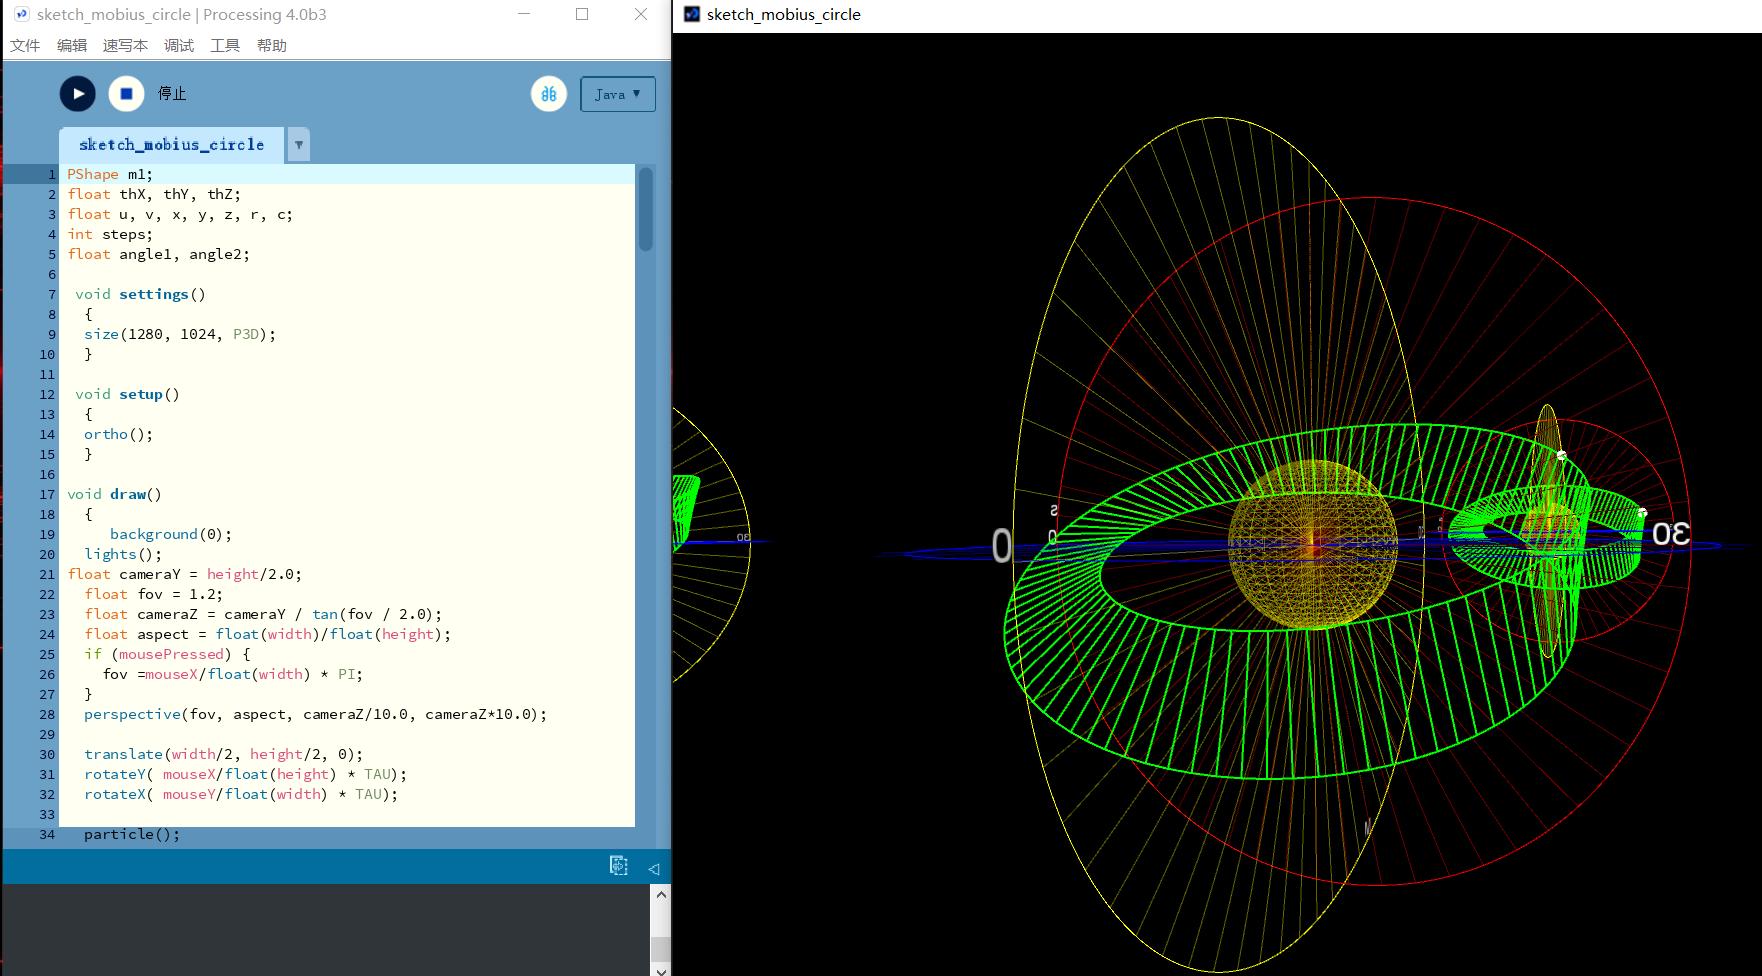Open the 工具 menu
1762x976 pixels.
point(225,46)
